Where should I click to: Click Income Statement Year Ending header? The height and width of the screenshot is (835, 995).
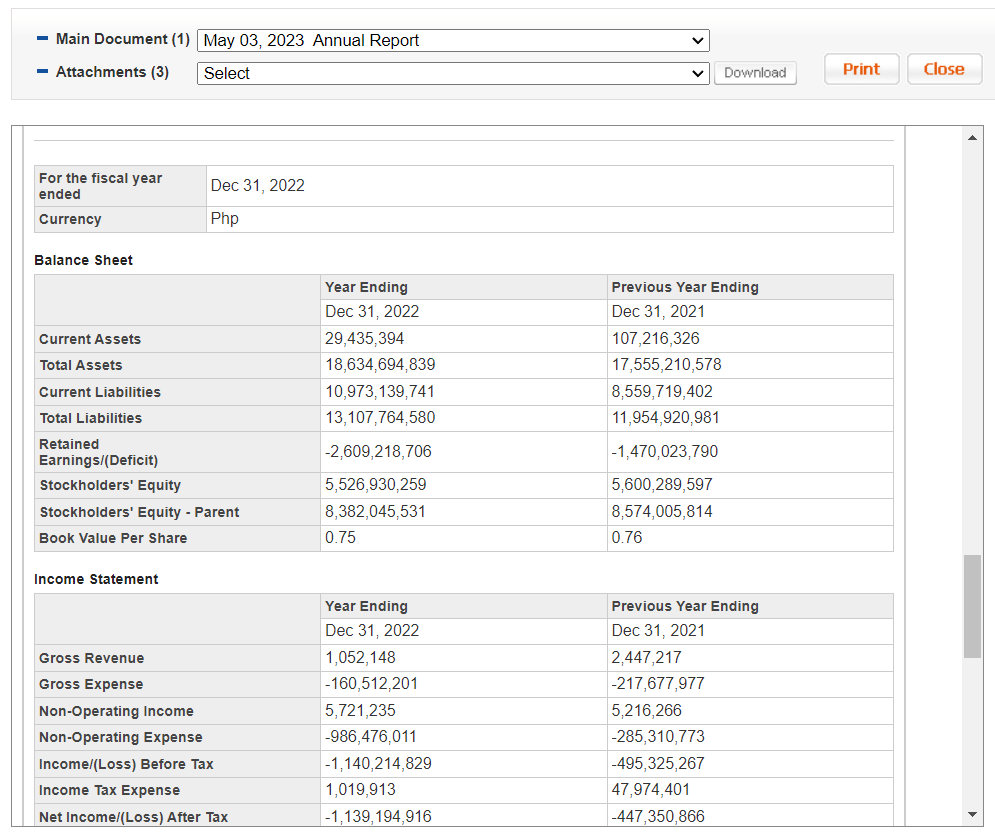[366, 607]
